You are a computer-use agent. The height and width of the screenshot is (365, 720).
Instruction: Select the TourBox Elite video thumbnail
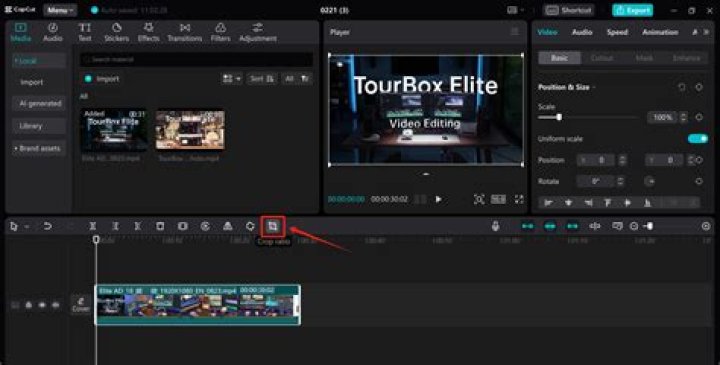click(x=114, y=130)
